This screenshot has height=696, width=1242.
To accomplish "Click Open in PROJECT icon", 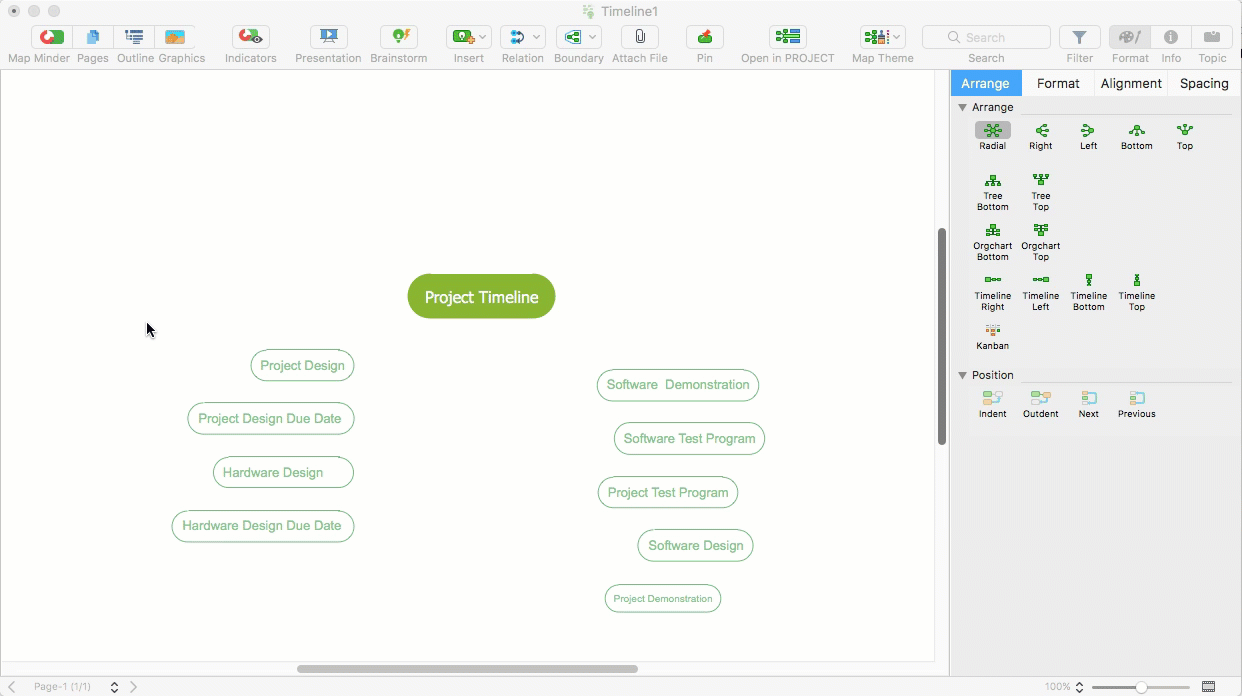I will (x=788, y=37).
